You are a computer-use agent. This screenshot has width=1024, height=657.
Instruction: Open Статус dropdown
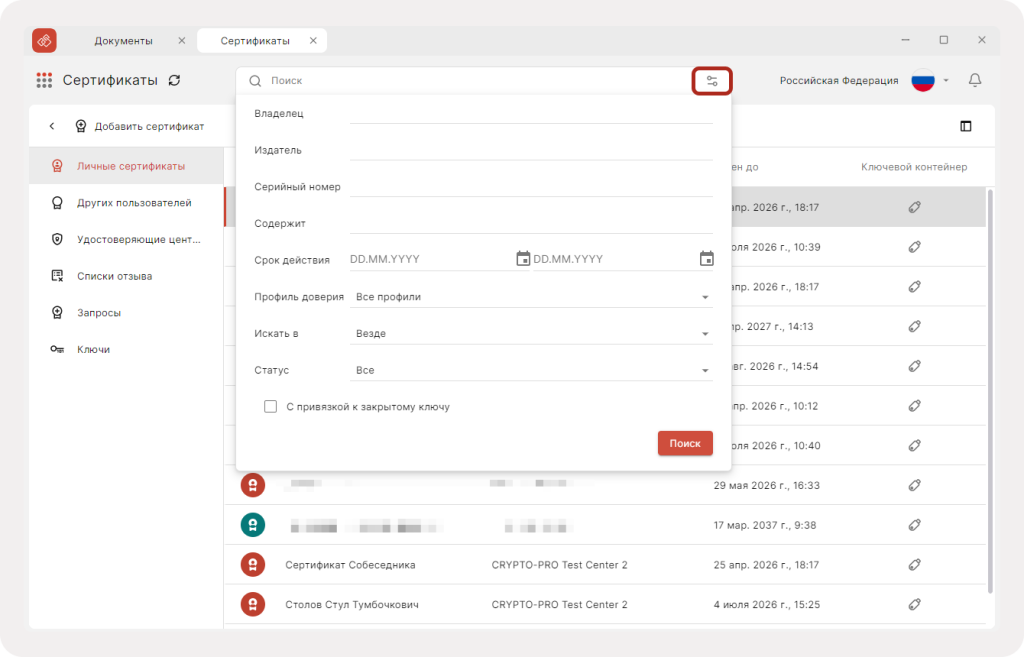pos(531,370)
